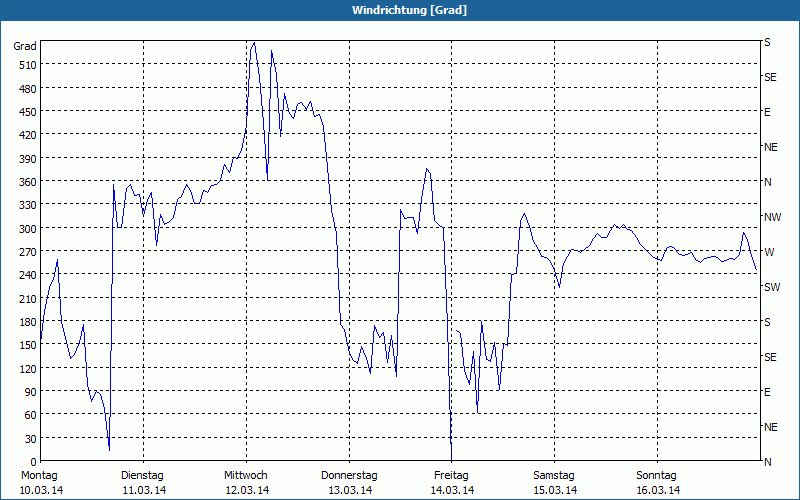Click the 'SW' compass label on the right axis

(x=772, y=287)
